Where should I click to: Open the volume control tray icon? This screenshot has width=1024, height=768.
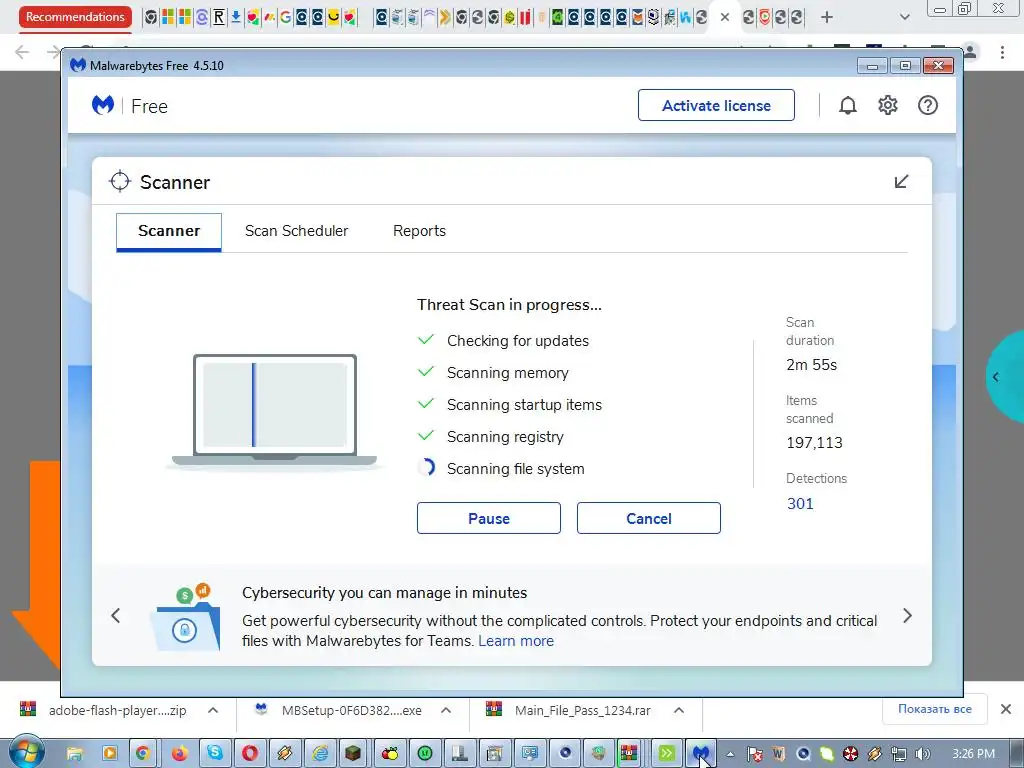click(x=922, y=754)
